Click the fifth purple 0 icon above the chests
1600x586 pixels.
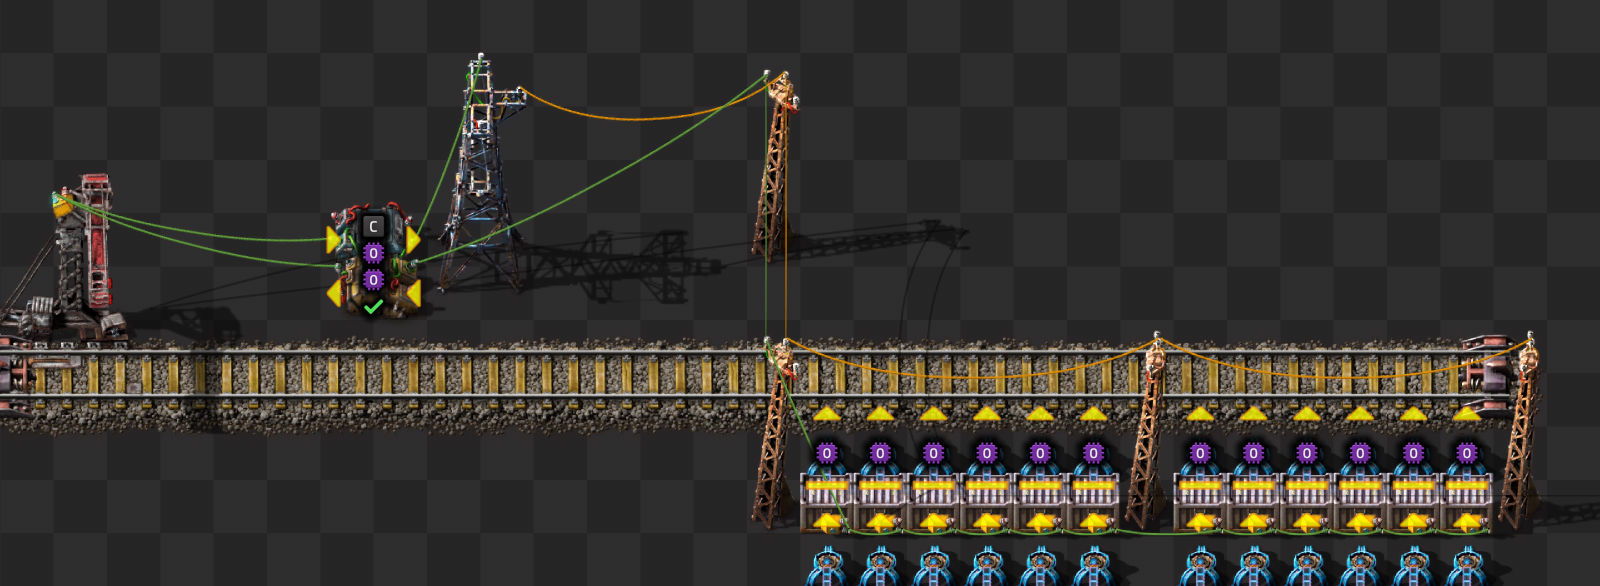tap(1040, 453)
